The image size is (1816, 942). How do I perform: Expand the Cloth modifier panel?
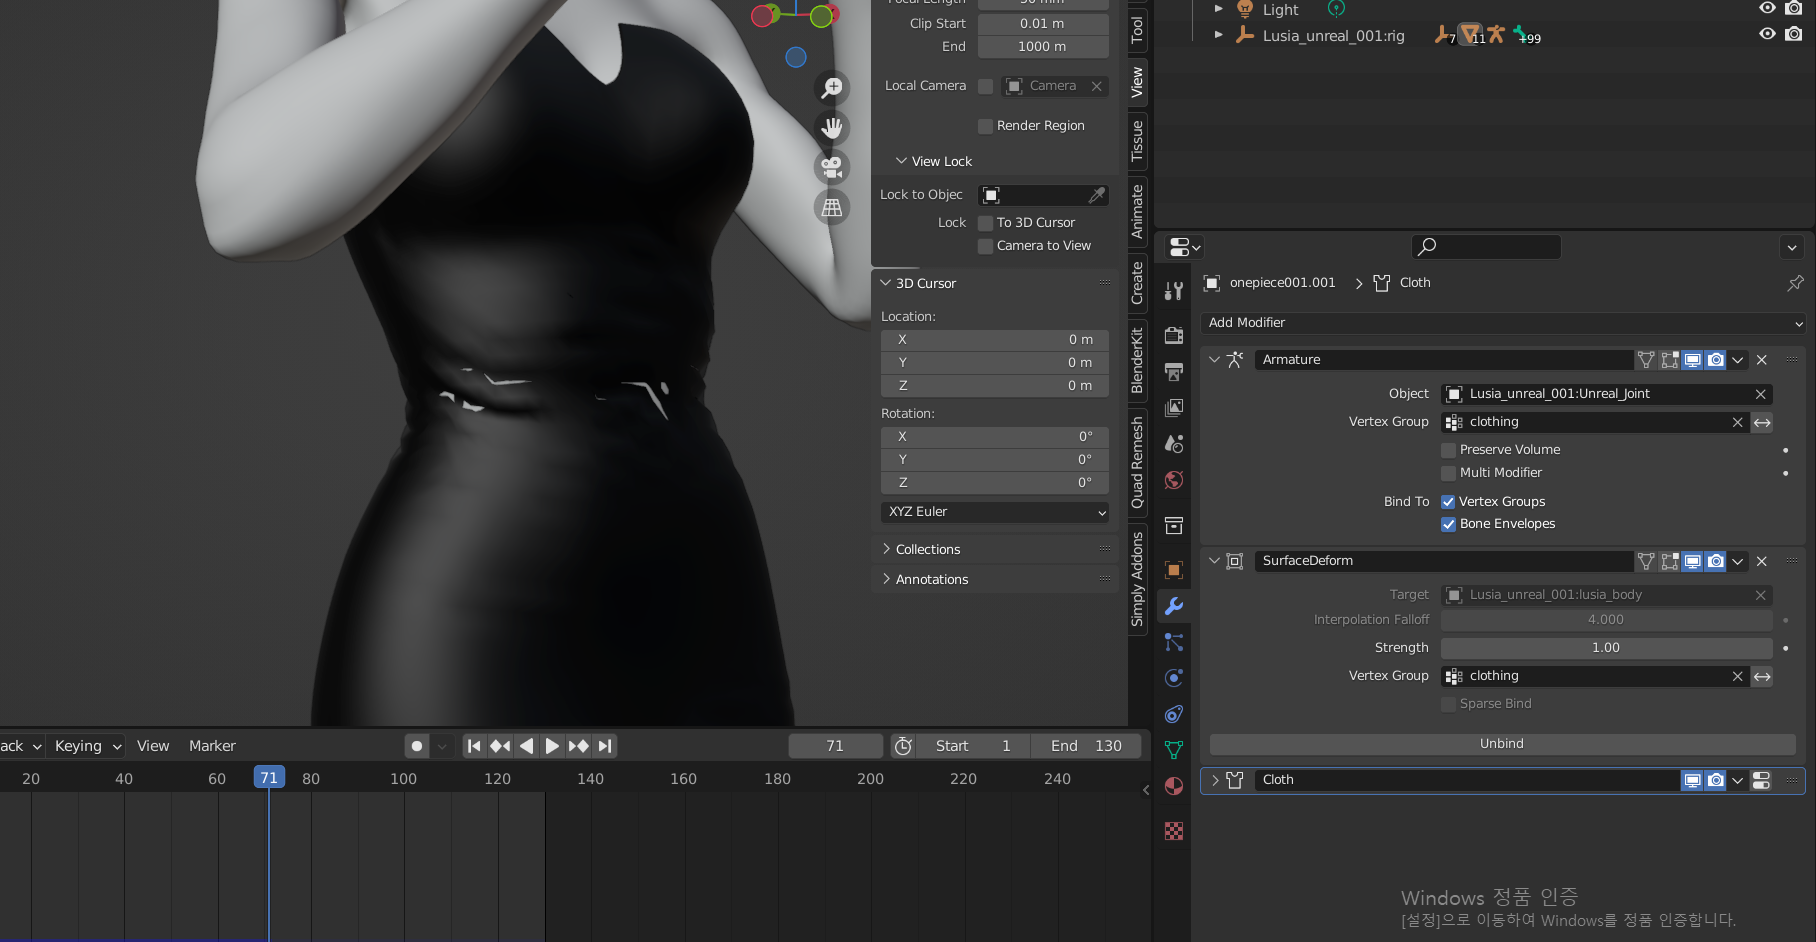(1214, 780)
